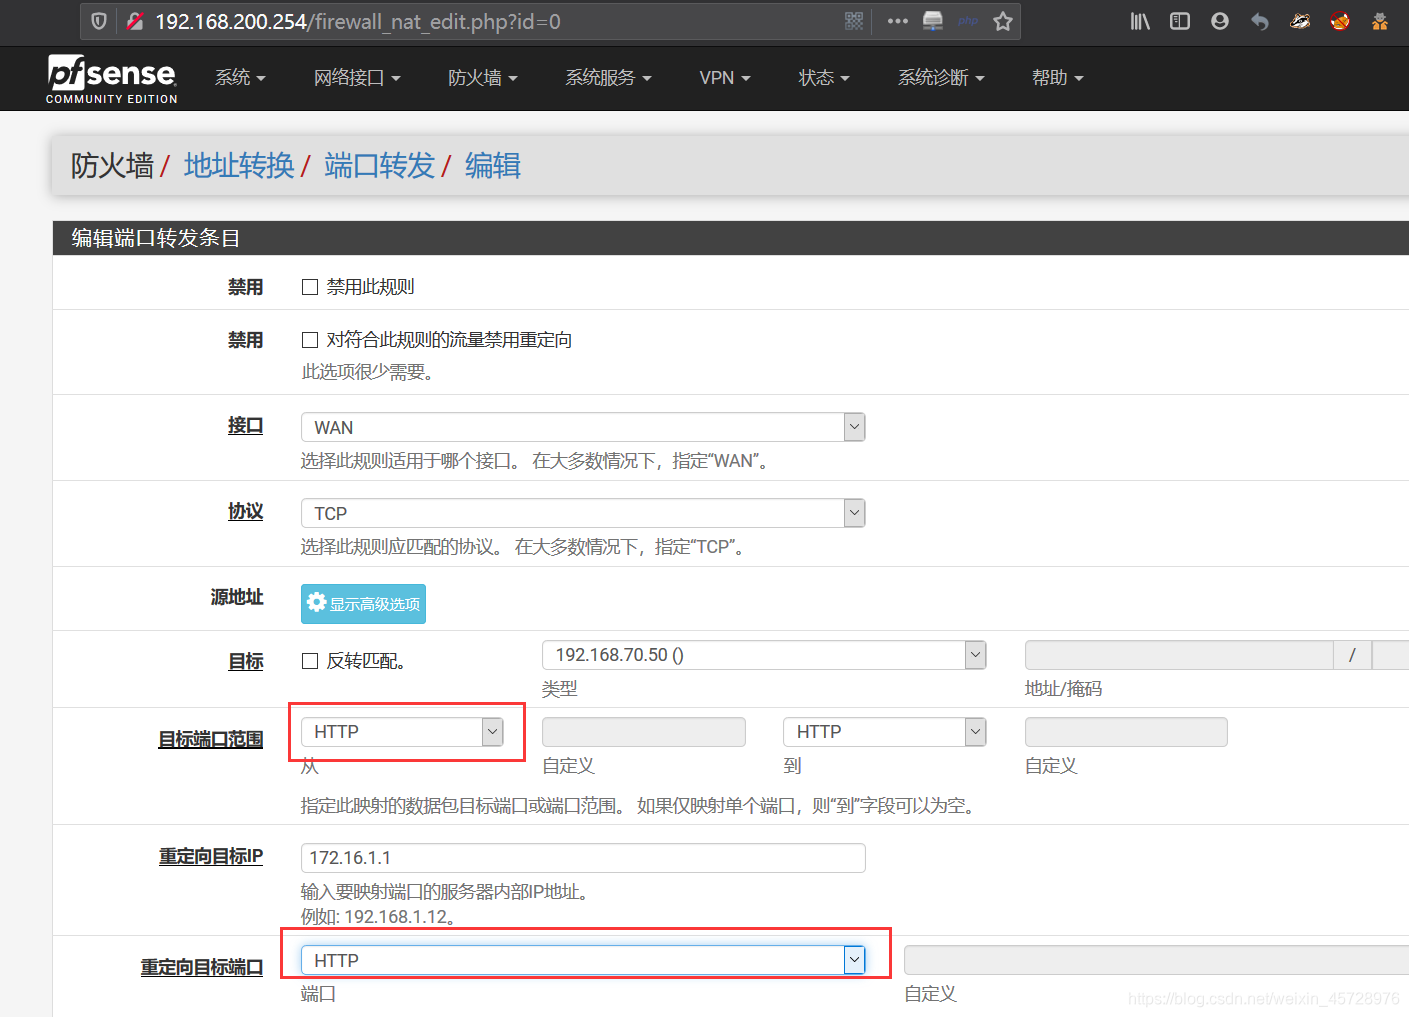Bookmark this page with the star icon
The height and width of the screenshot is (1017, 1409).
pyautogui.click(x=1003, y=21)
